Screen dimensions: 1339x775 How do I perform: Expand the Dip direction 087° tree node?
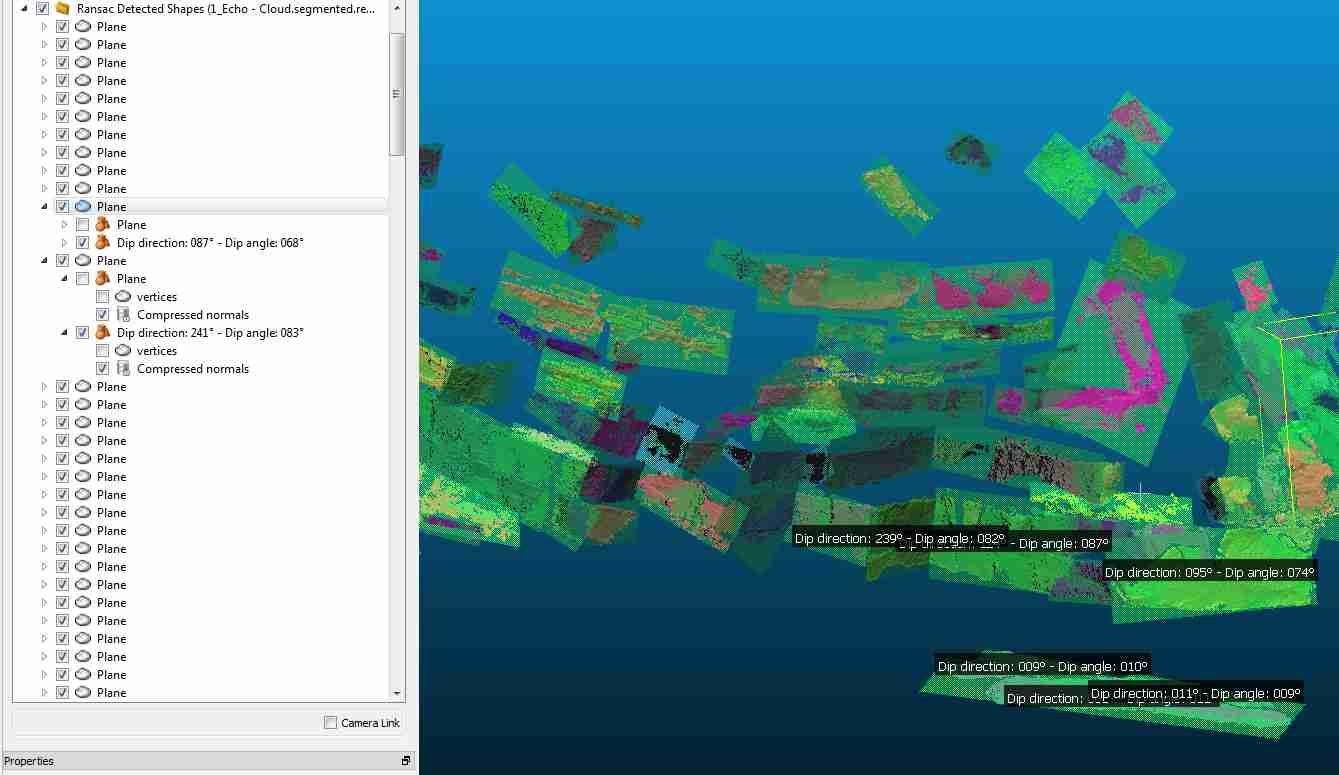coord(65,243)
